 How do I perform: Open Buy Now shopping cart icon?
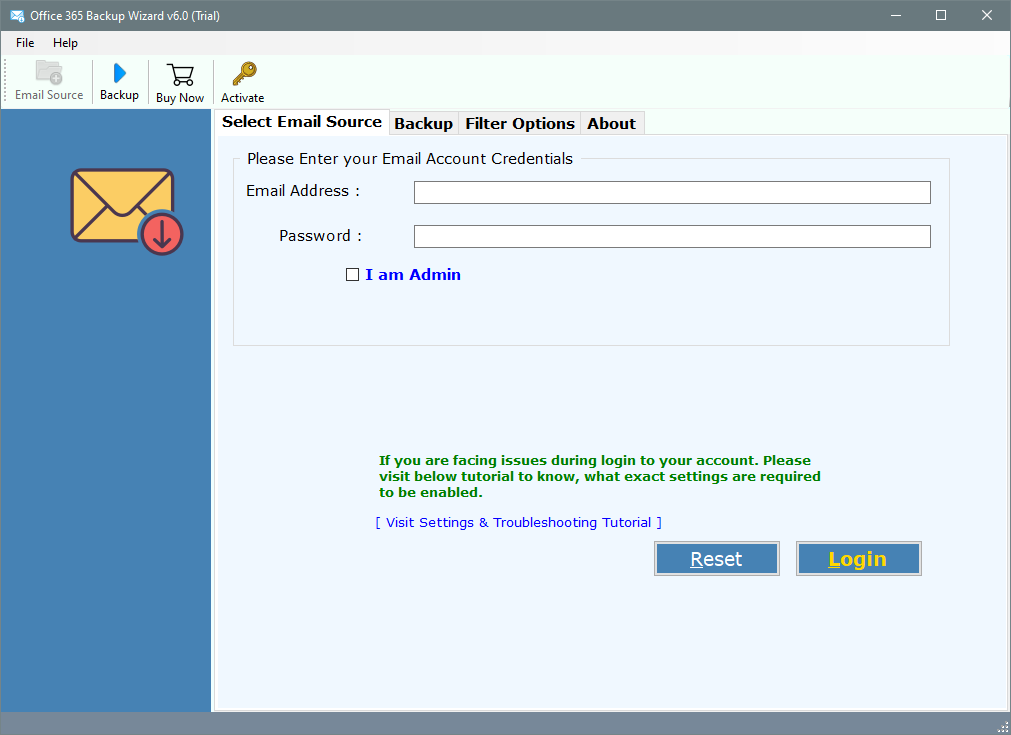(x=180, y=75)
